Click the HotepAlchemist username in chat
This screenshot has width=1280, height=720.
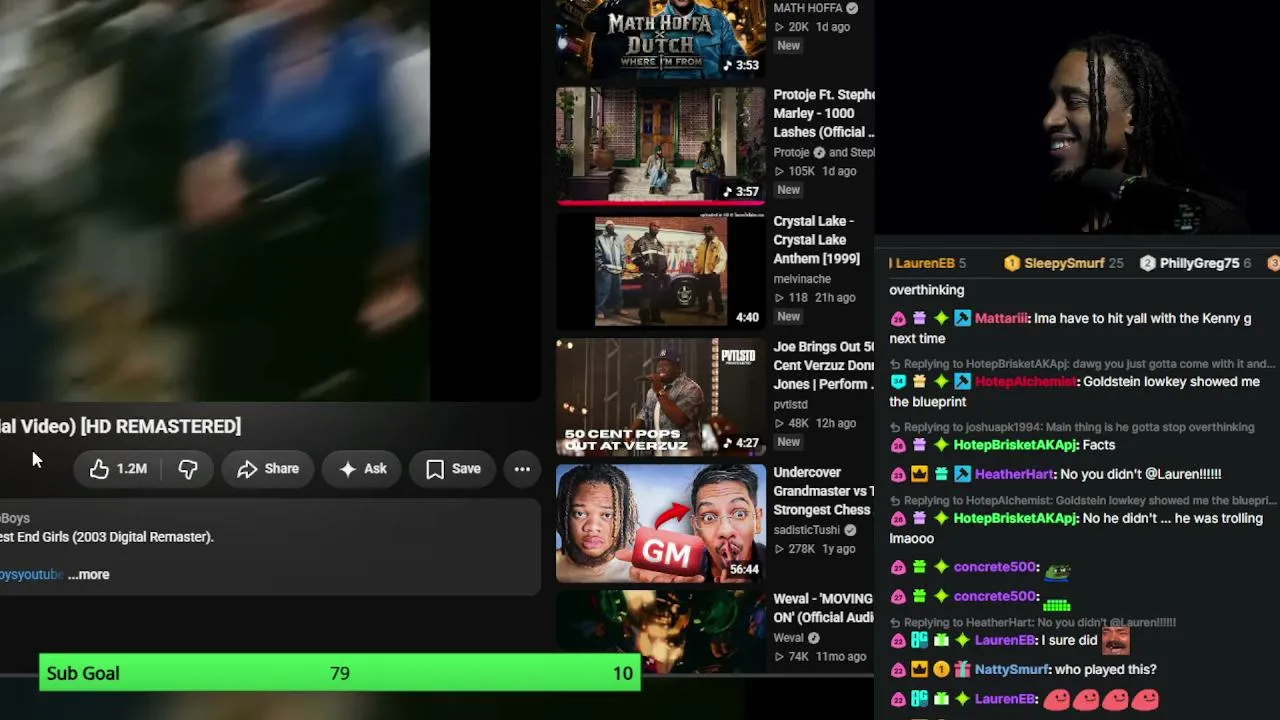click(x=1026, y=382)
